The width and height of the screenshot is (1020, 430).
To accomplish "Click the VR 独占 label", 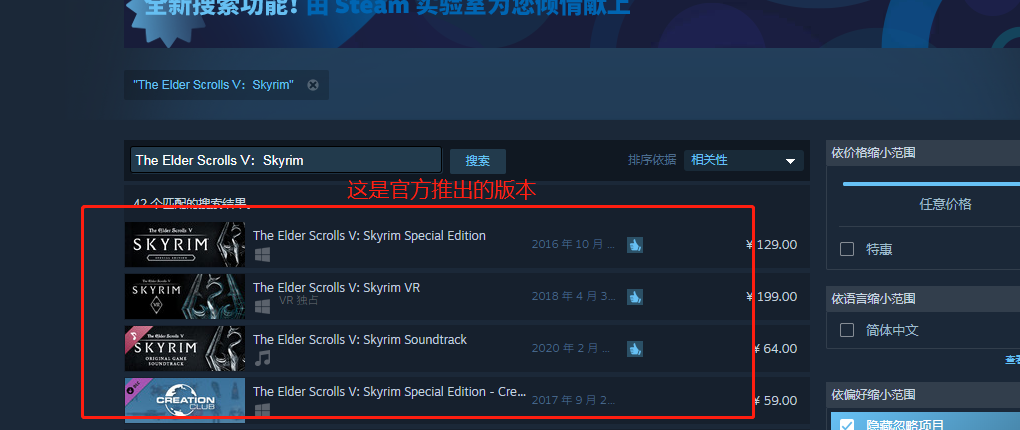I will pyautogui.click(x=299, y=301).
